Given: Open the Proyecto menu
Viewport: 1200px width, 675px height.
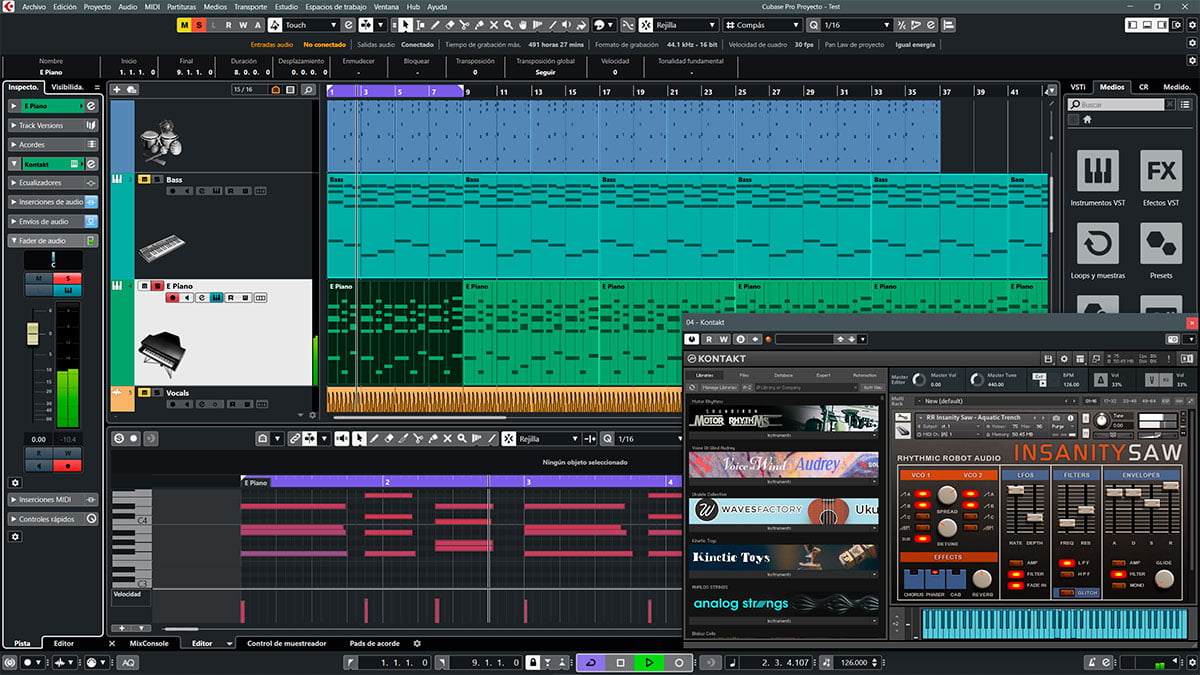Looking at the screenshot, I should coord(97,6).
